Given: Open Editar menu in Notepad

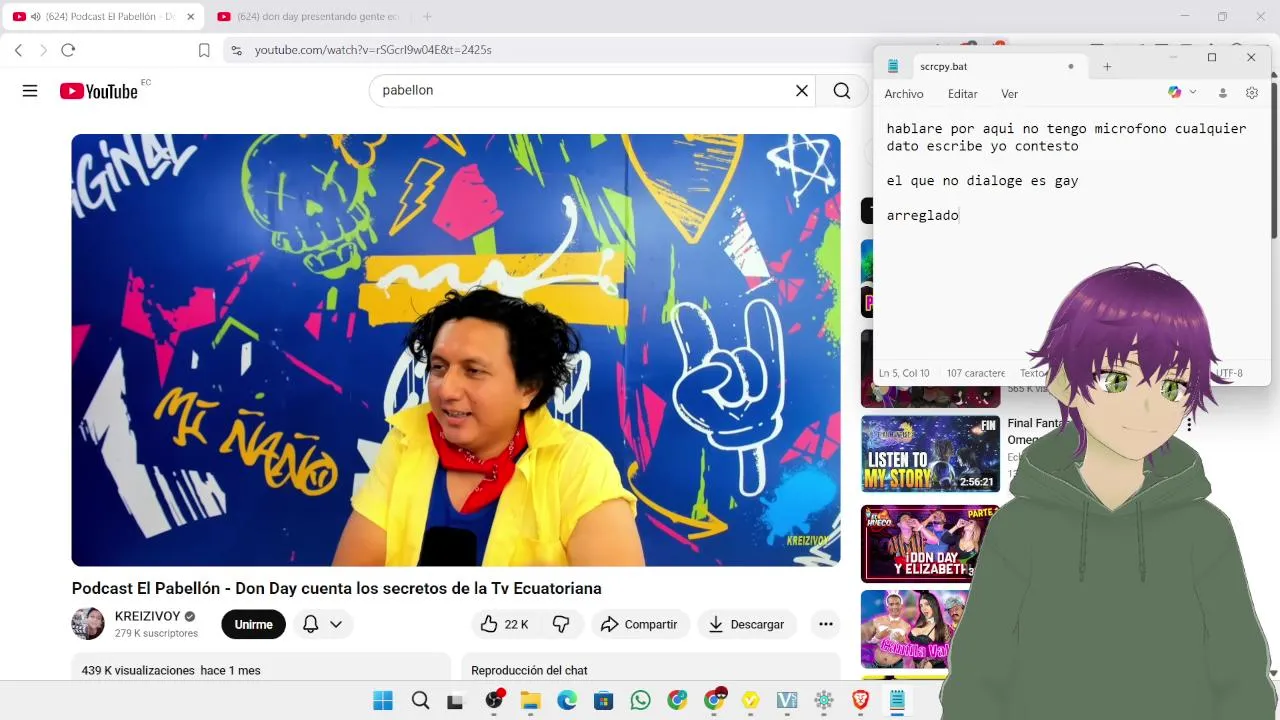Looking at the screenshot, I should [963, 94].
